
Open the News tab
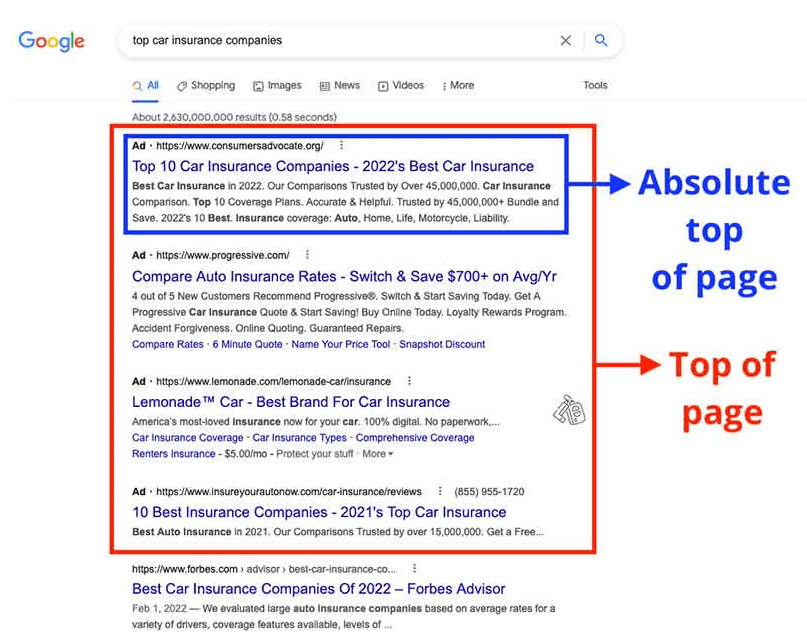340,85
